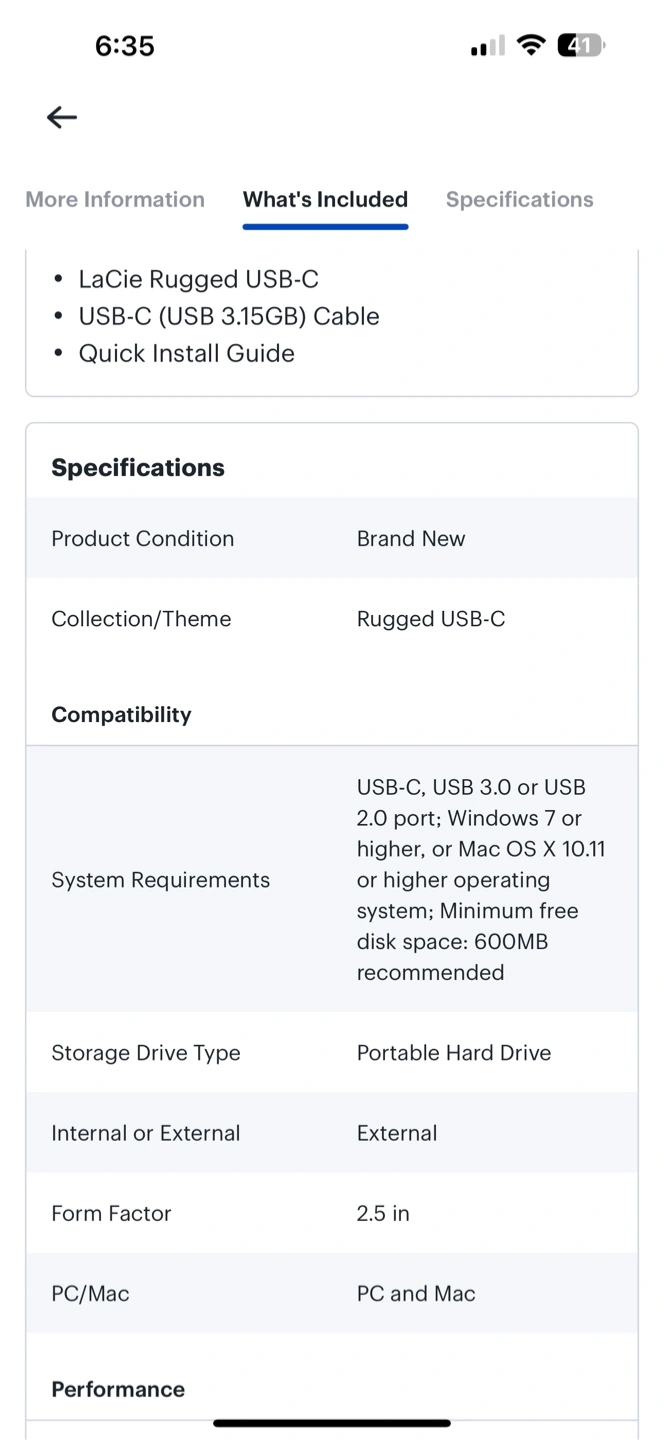The image size is (664, 1440).
Task: Select the What's Included tab
Action: coord(325,199)
